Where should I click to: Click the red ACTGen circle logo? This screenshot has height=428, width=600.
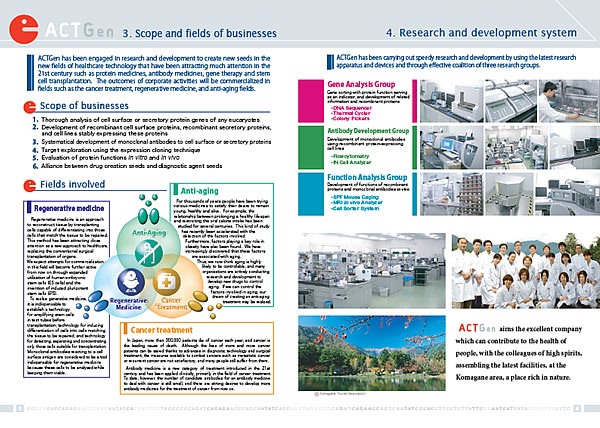point(23,29)
